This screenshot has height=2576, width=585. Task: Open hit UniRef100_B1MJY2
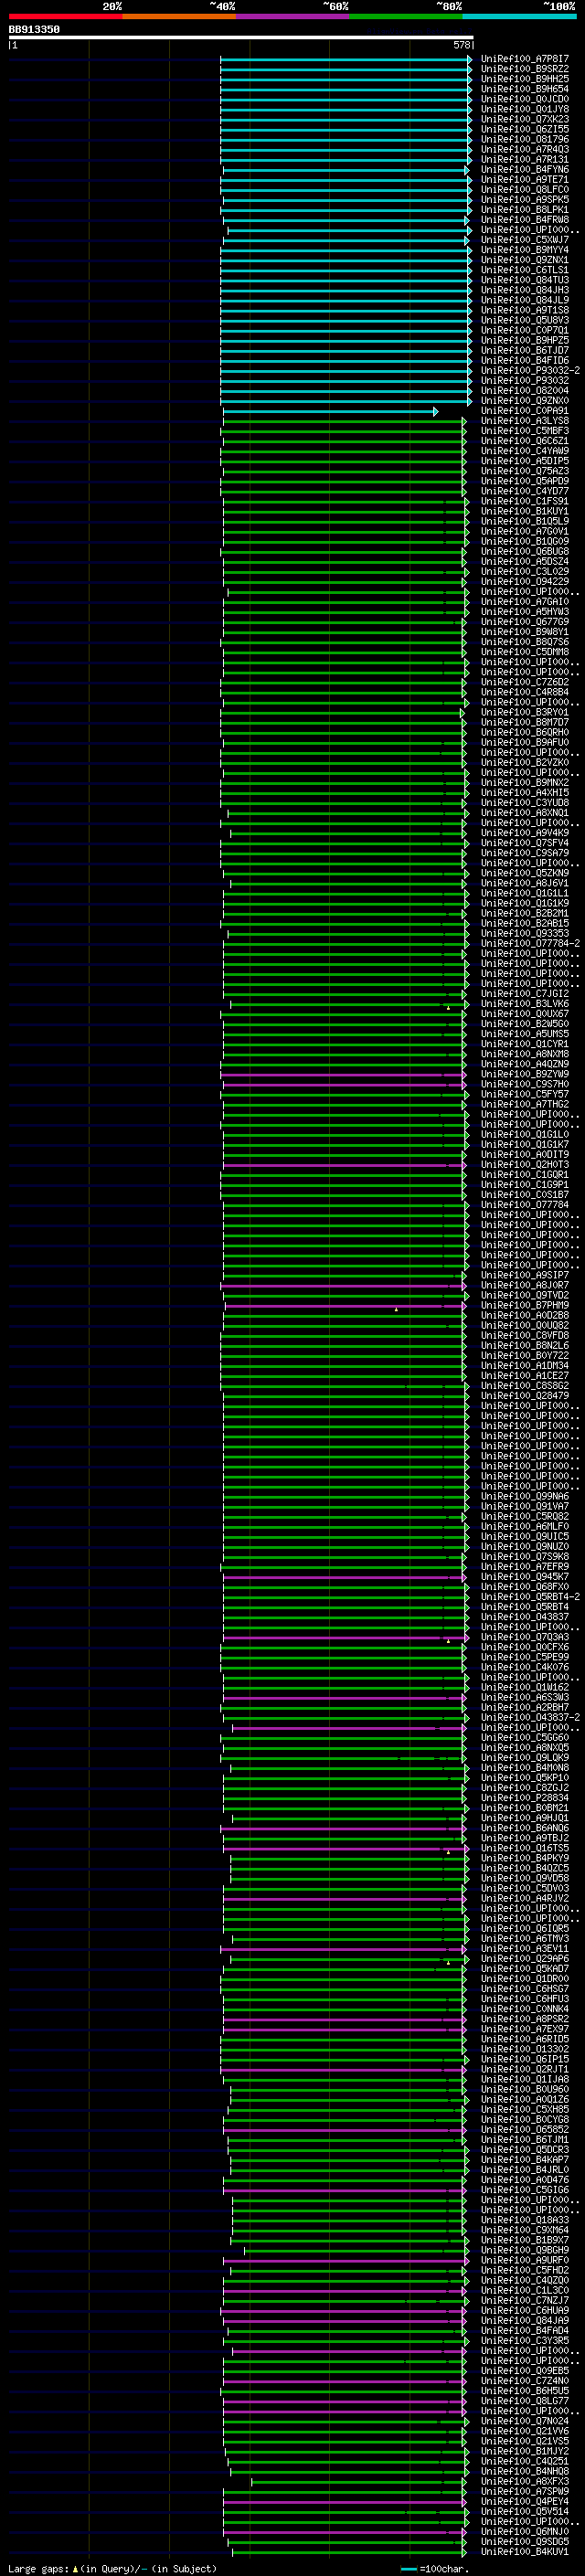click(525, 2451)
